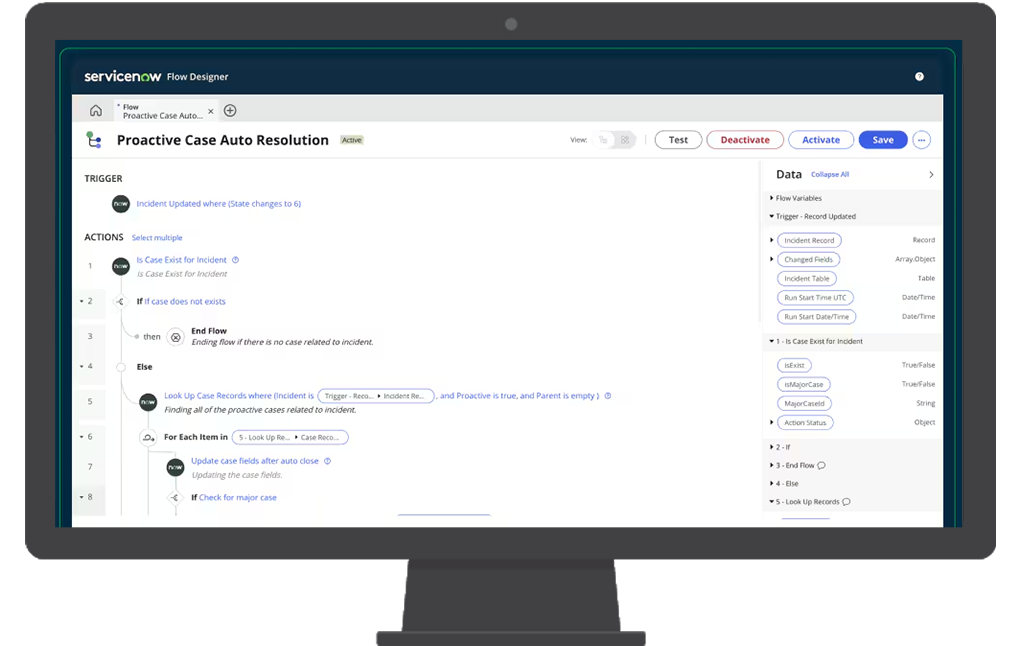Click Collapse All in Data panel

tap(829, 174)
